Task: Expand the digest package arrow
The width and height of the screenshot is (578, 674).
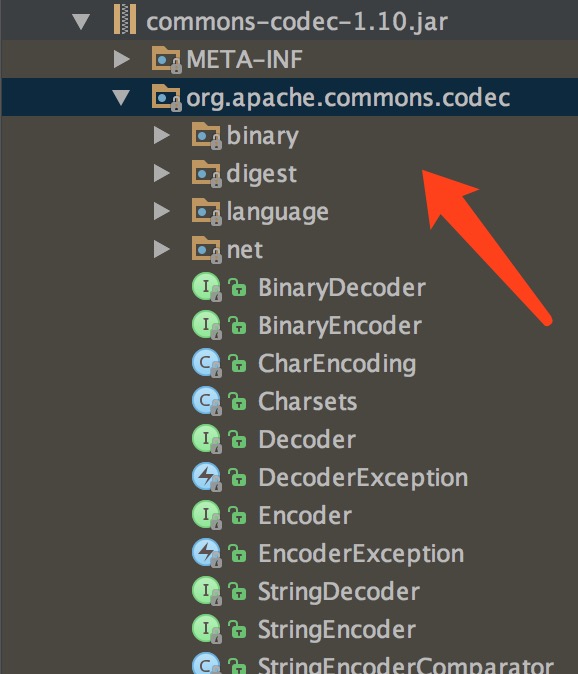Action: [162, 173]
